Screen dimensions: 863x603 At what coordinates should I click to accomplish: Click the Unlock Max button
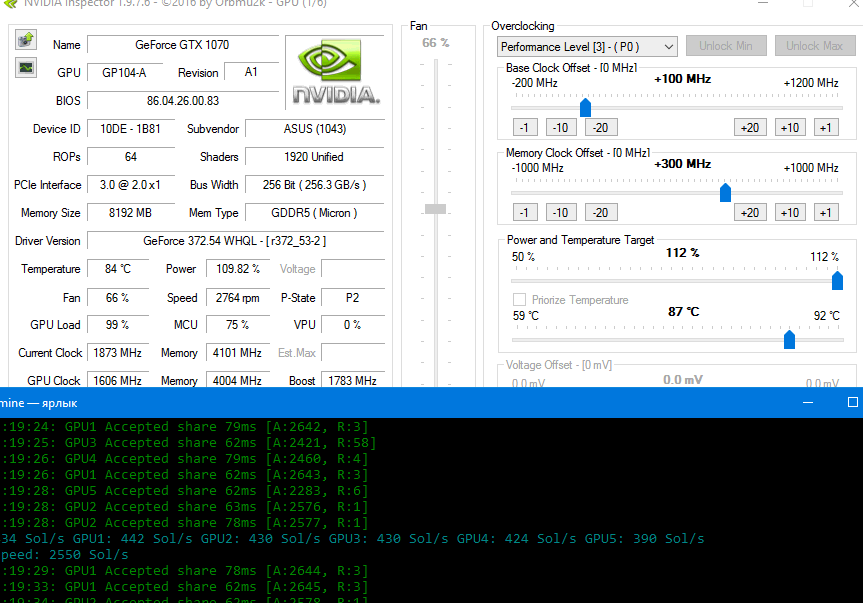[815, 46]
